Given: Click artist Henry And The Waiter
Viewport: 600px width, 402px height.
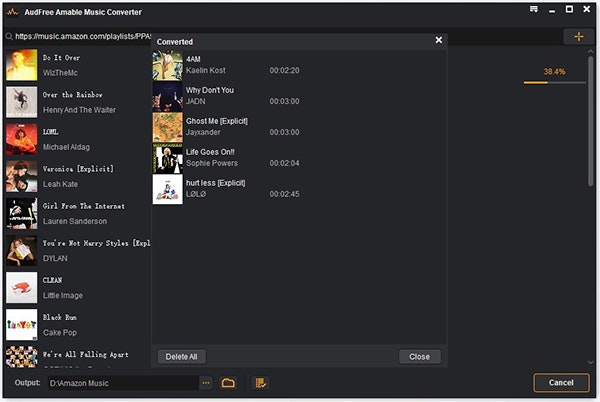Looking at the screenshot, I should pyautogui.click(x=79, y=110).
